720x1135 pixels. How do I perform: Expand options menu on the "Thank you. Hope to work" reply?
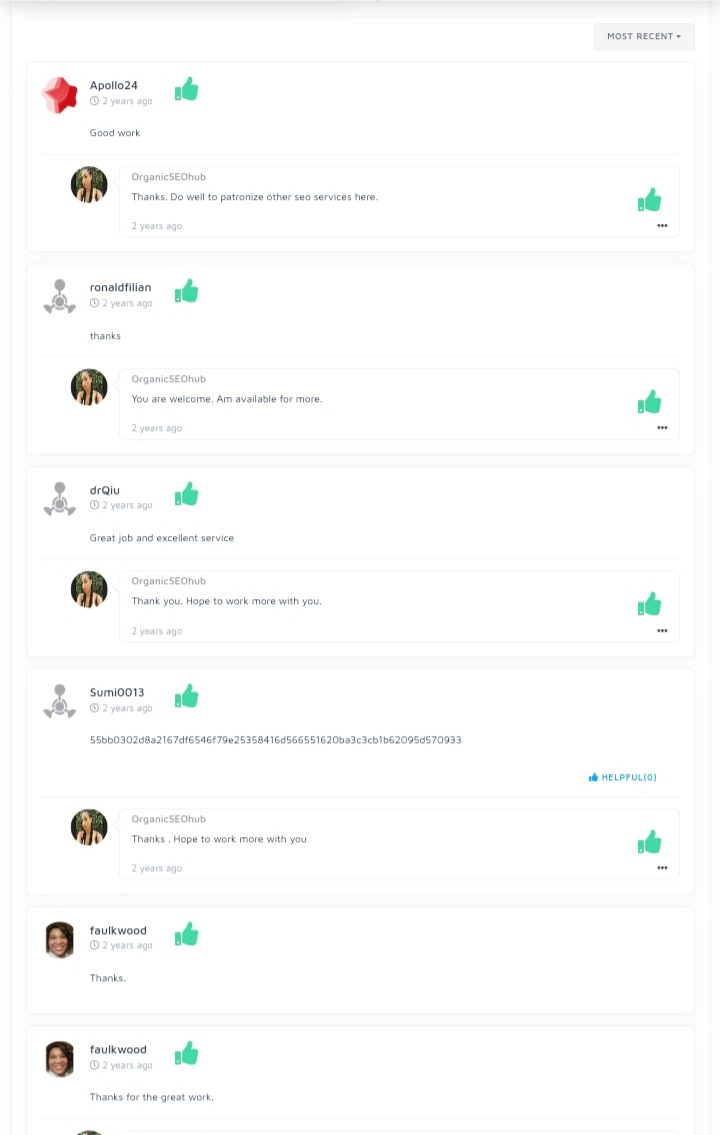tap(662, 631)
